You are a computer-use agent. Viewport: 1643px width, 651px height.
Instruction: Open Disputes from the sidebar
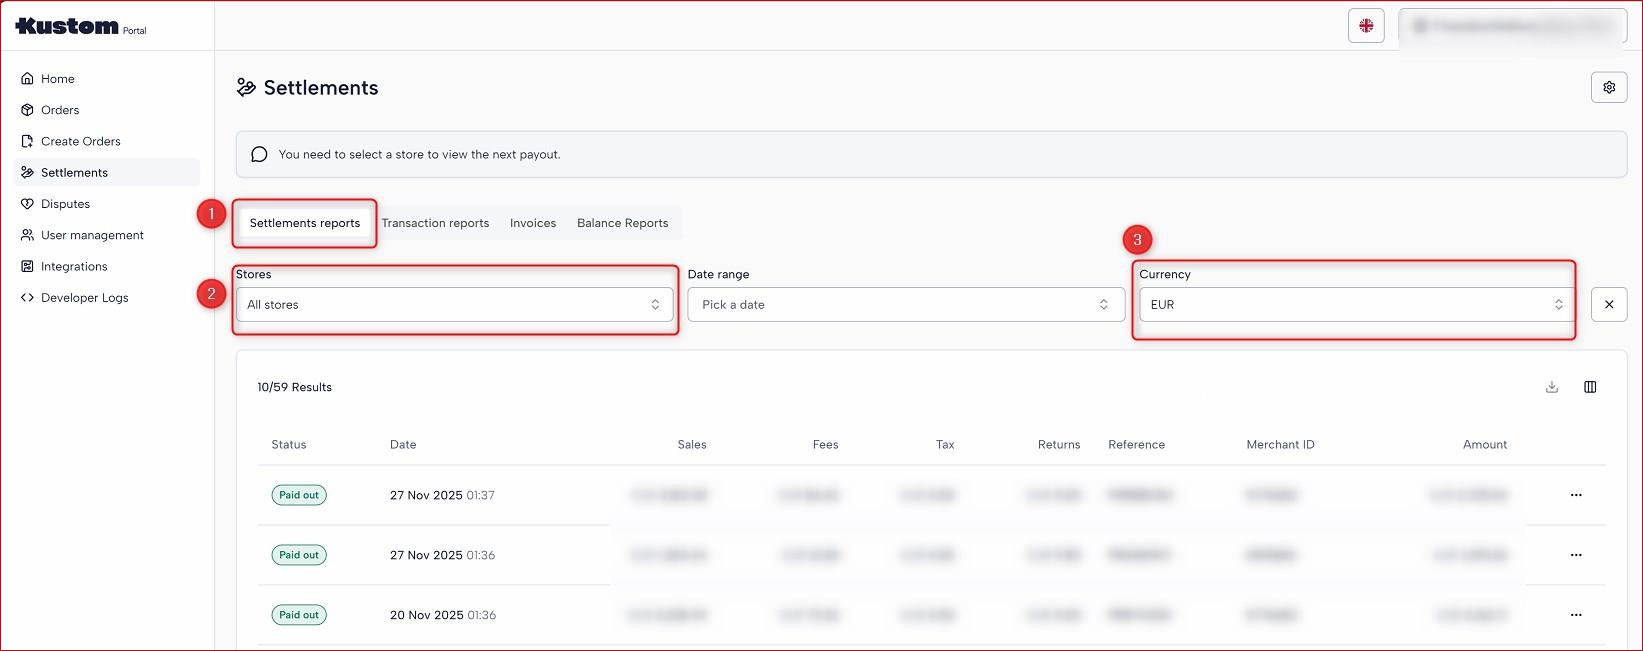coord(65,204)
